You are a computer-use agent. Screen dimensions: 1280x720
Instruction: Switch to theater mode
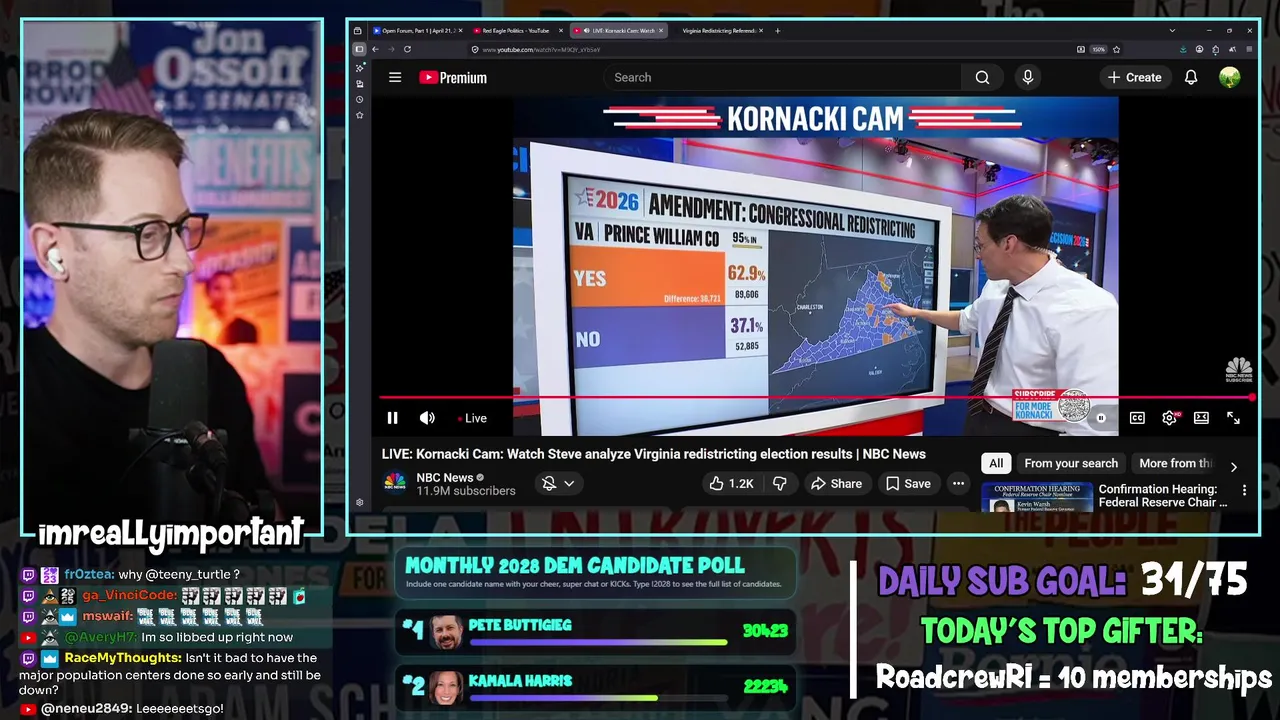pyautogui.click(x=1201, y=418)
